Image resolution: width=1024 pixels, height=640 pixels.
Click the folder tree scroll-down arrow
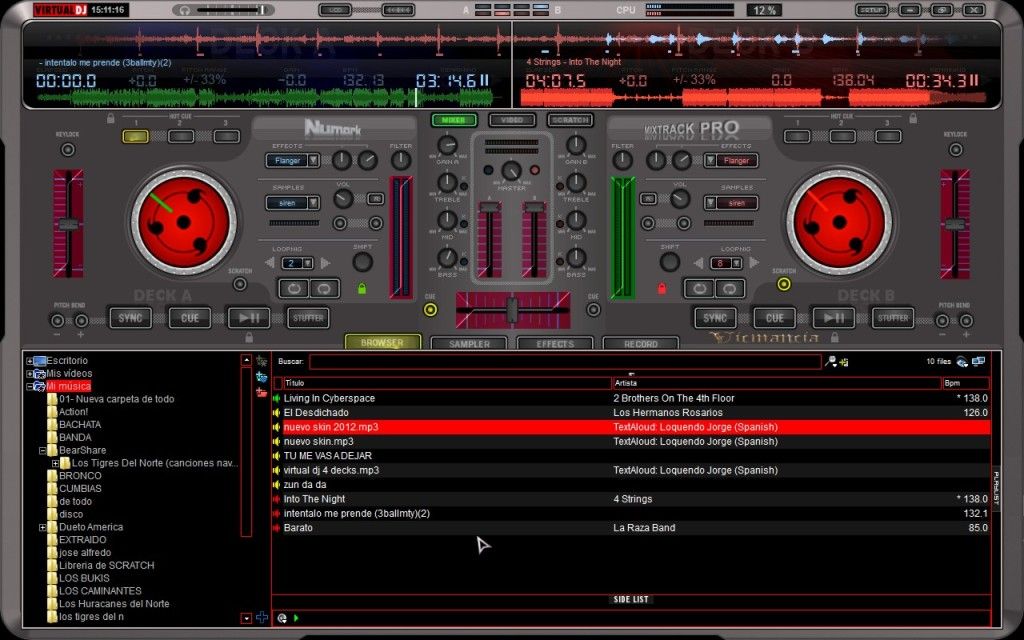(246, 618)
